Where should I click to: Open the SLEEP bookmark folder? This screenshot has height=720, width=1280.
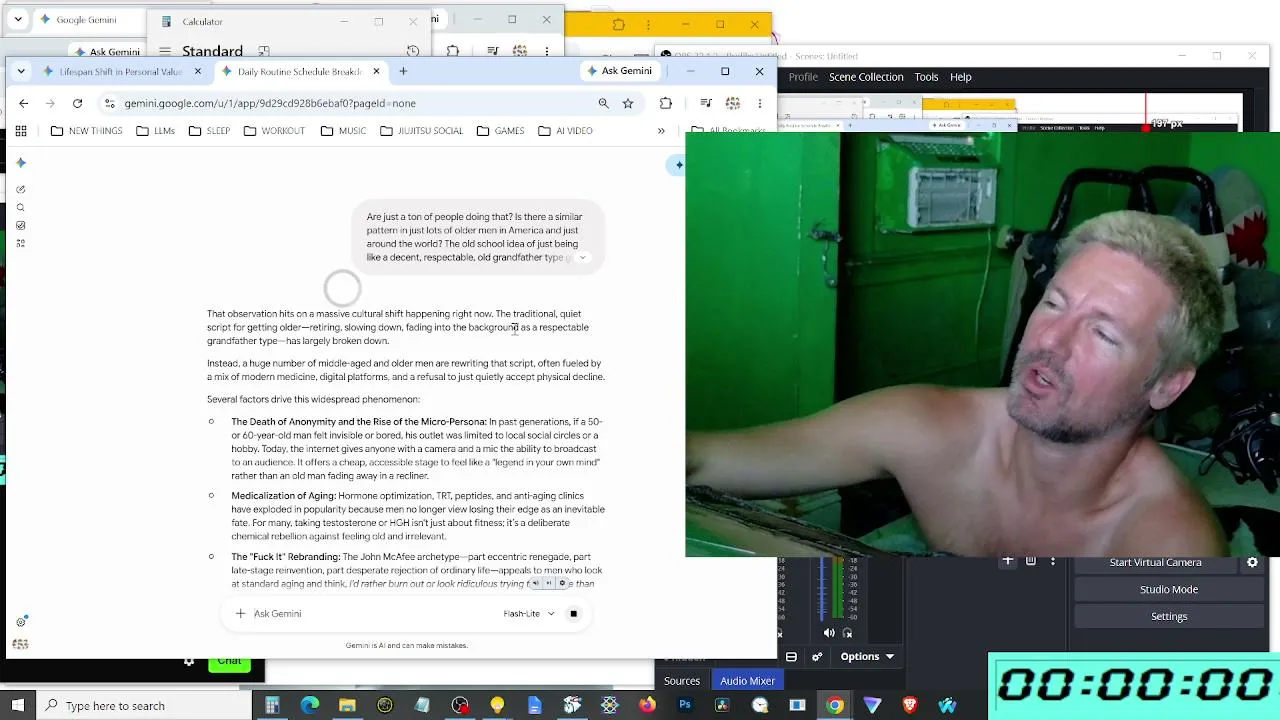tap(209, 131)
